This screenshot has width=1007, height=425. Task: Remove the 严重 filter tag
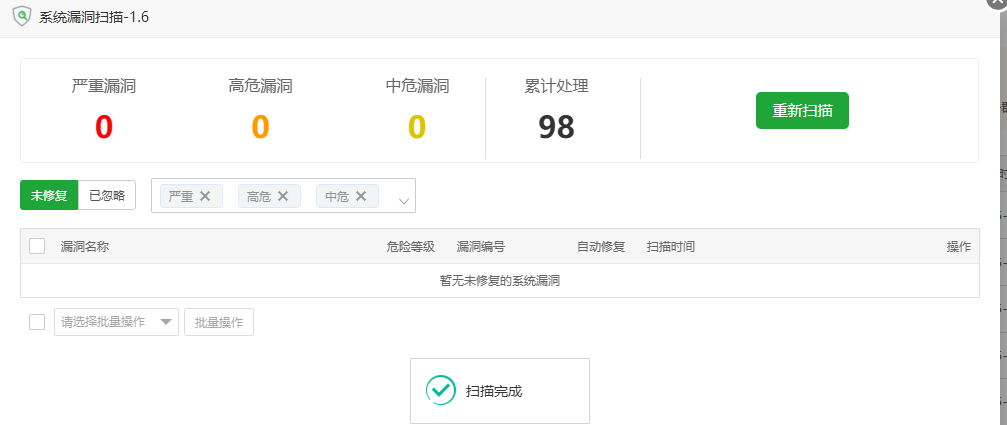click(x=205, y=196)
